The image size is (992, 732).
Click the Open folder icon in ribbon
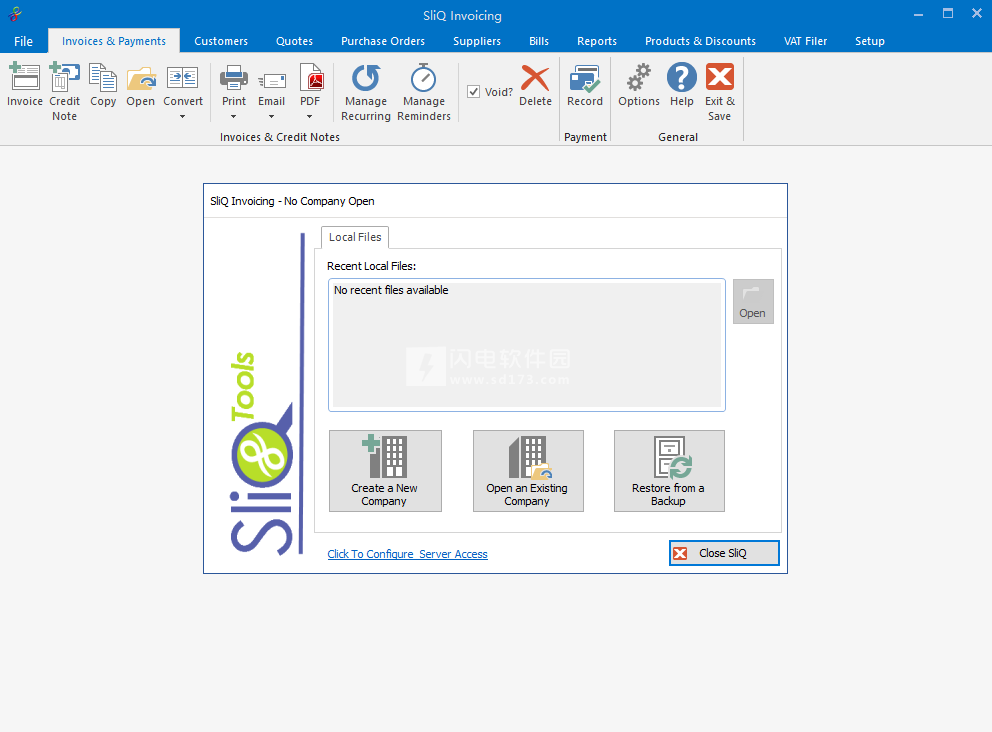pos(140,85)
